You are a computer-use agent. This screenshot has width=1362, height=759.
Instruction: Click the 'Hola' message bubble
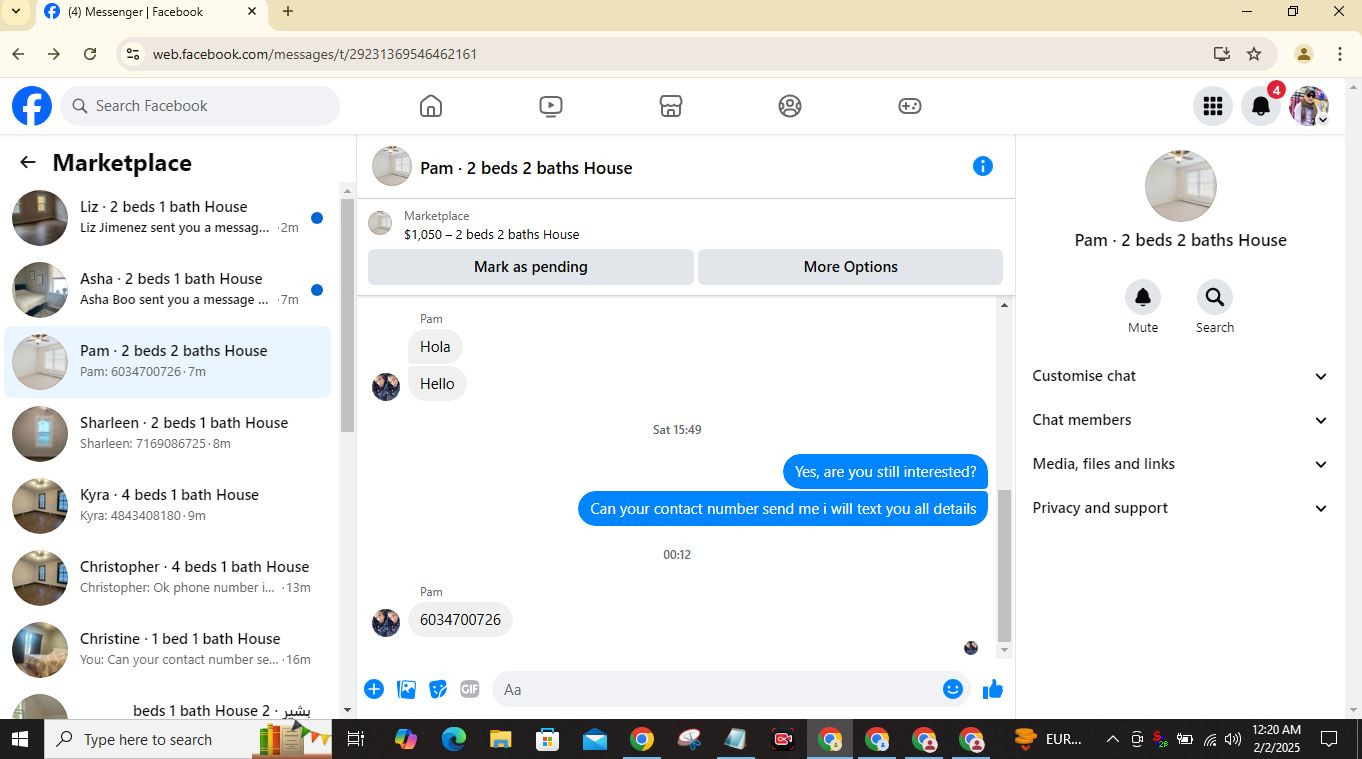tap(435, 347)
